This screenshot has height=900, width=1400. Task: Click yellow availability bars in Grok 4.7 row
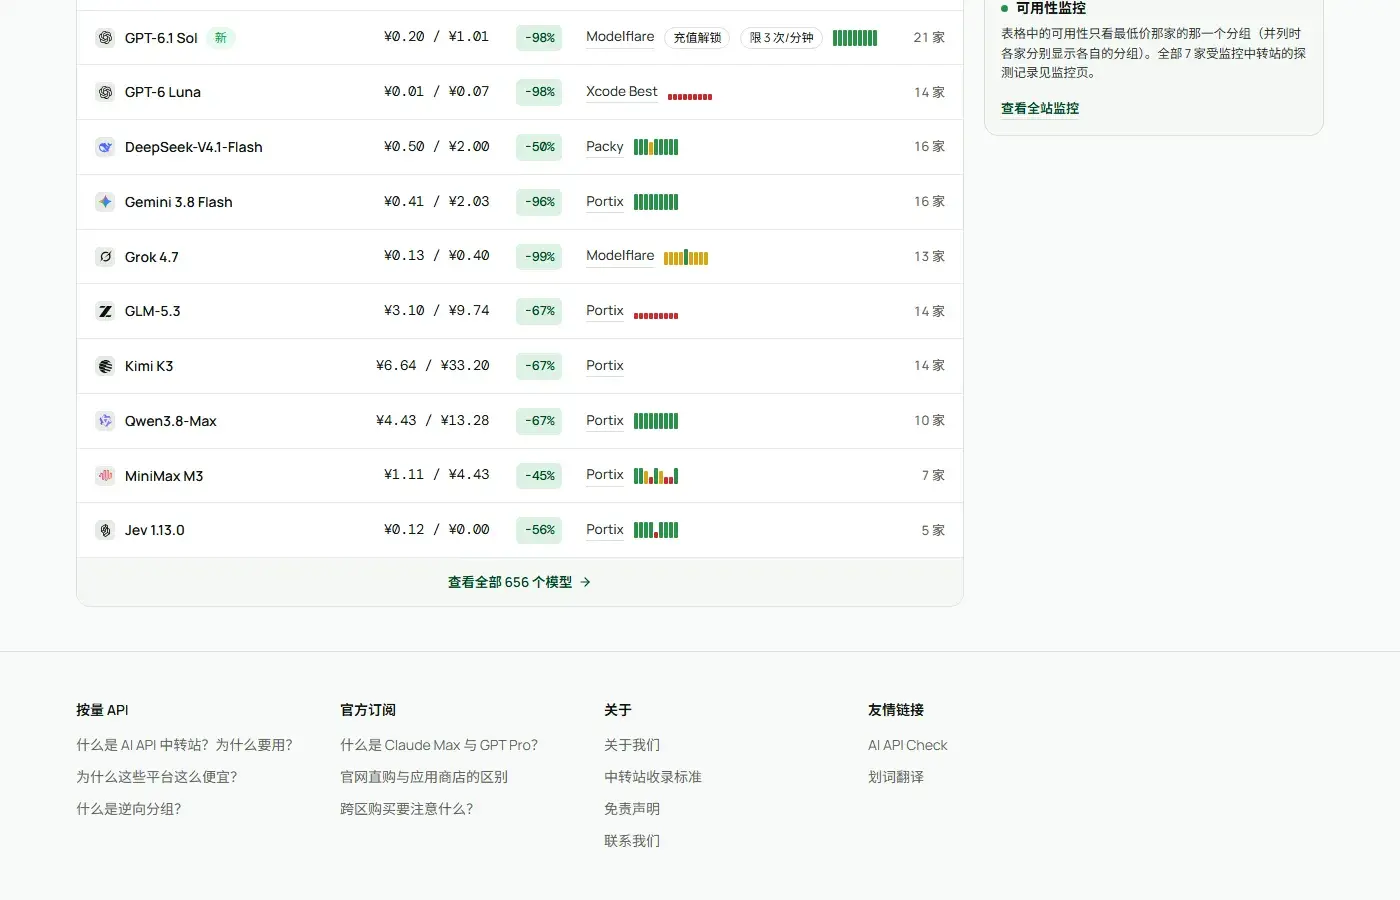[686, 257]
